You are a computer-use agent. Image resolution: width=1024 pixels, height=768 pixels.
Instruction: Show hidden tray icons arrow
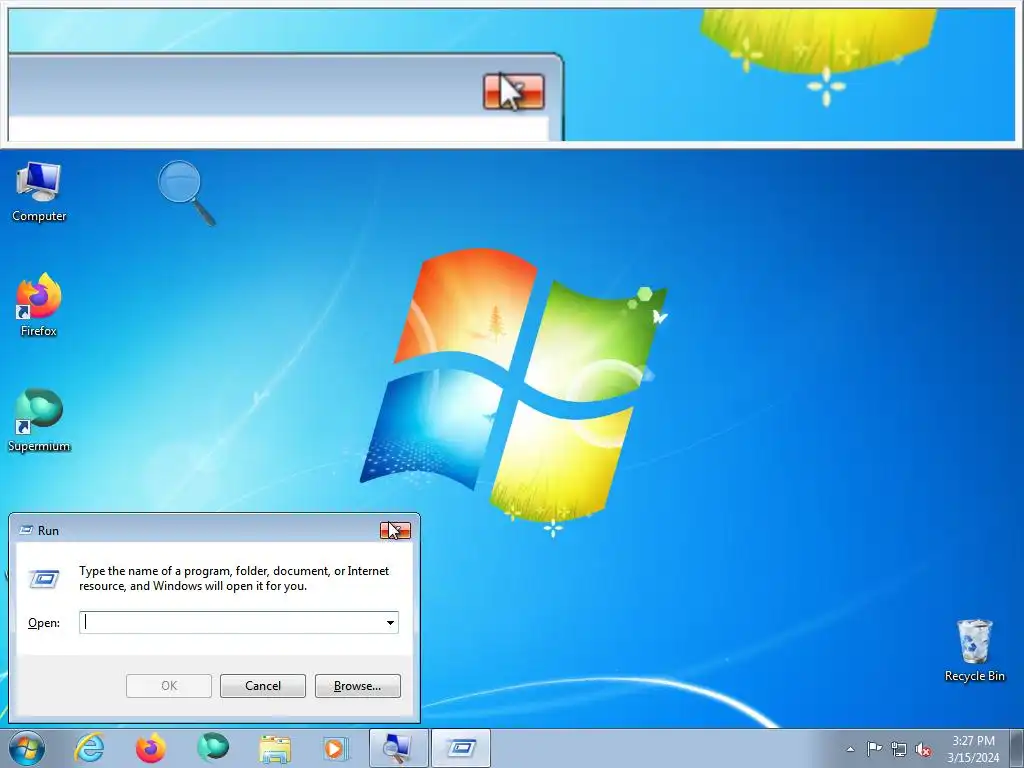pos(850,749)
